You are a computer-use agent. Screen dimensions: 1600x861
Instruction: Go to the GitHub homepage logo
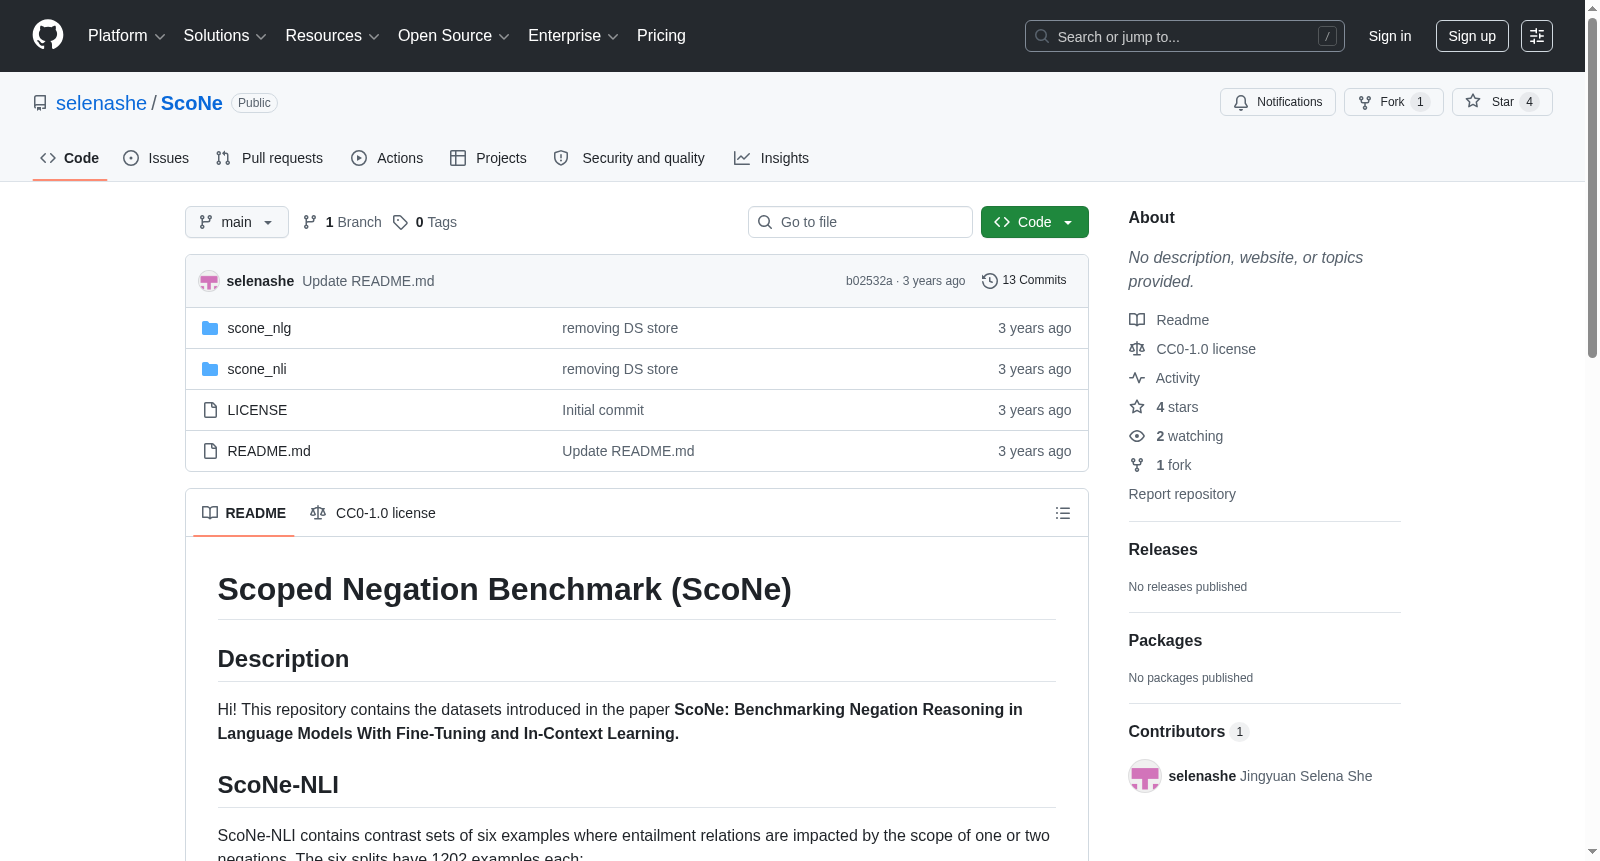(48, 35)
